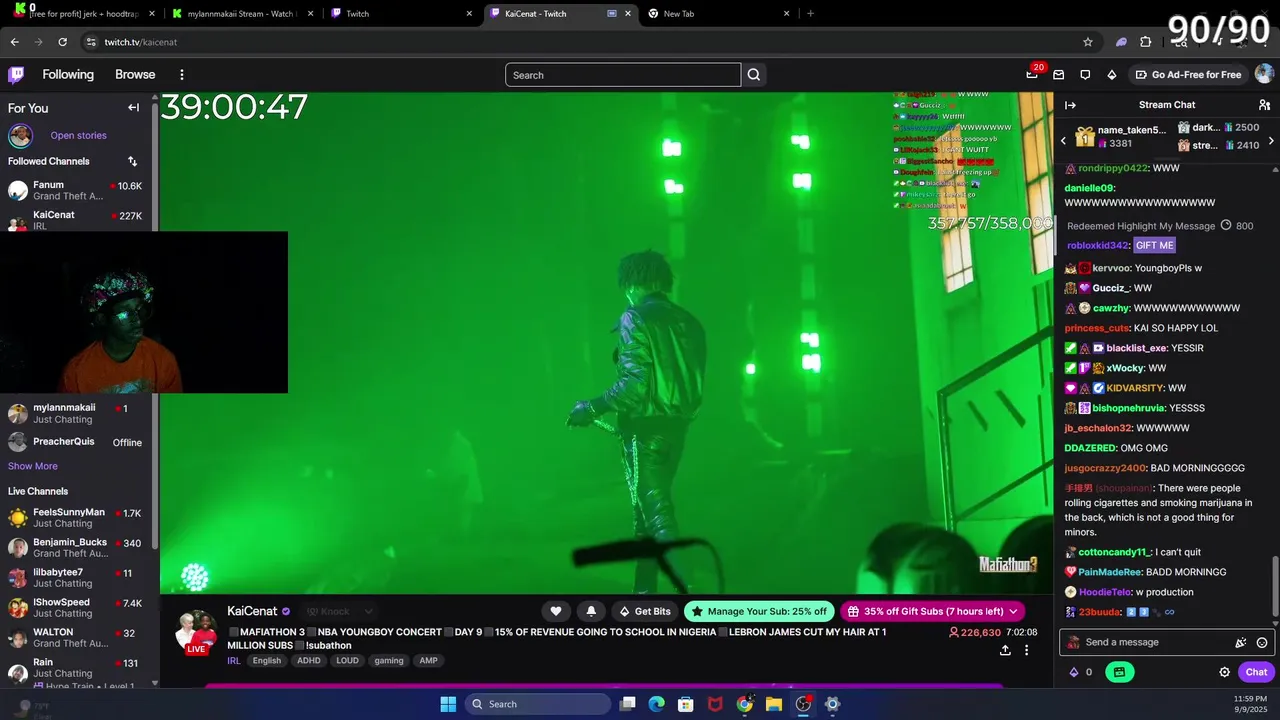Screen dimensions: 1280x720
Task: Open browser Extensions puzzle icon
Action: point(1146,42)
